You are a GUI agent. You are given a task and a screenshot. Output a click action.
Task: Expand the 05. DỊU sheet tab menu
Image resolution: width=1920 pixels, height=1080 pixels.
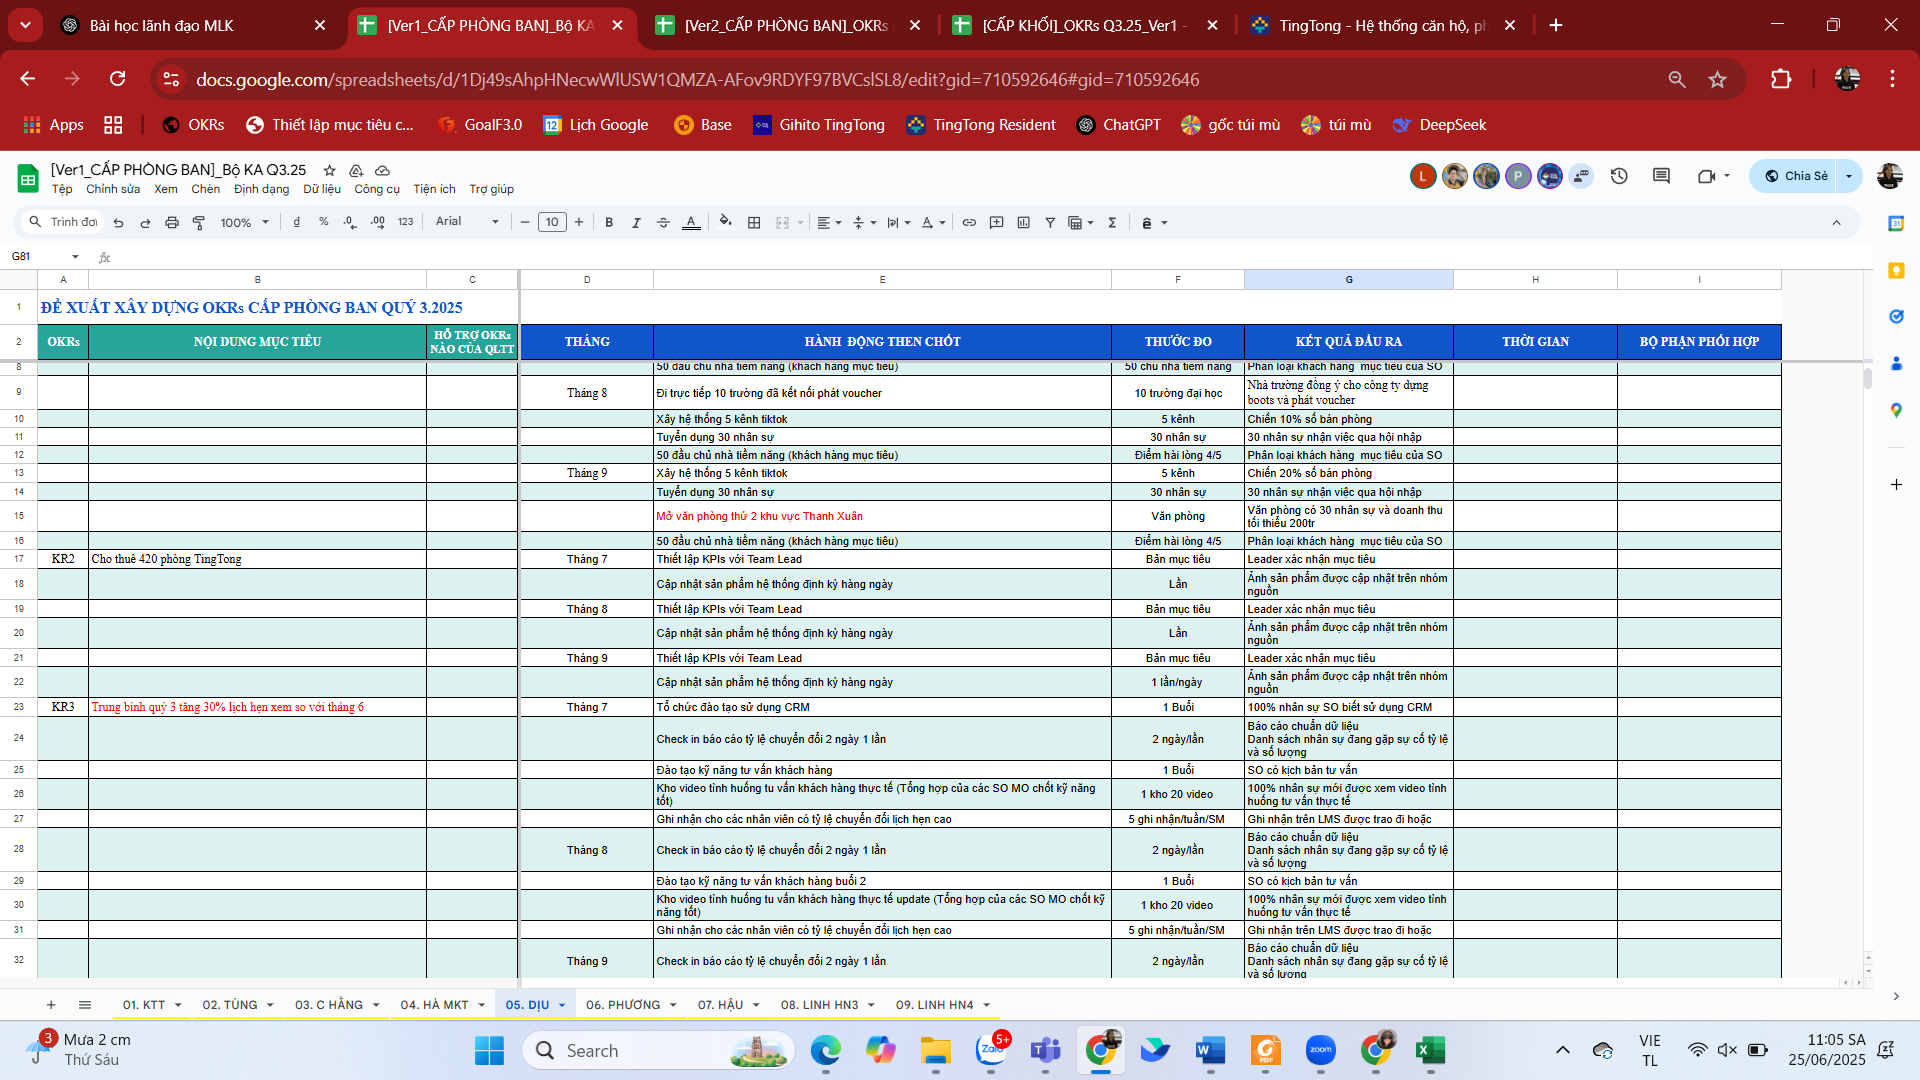562,1005
